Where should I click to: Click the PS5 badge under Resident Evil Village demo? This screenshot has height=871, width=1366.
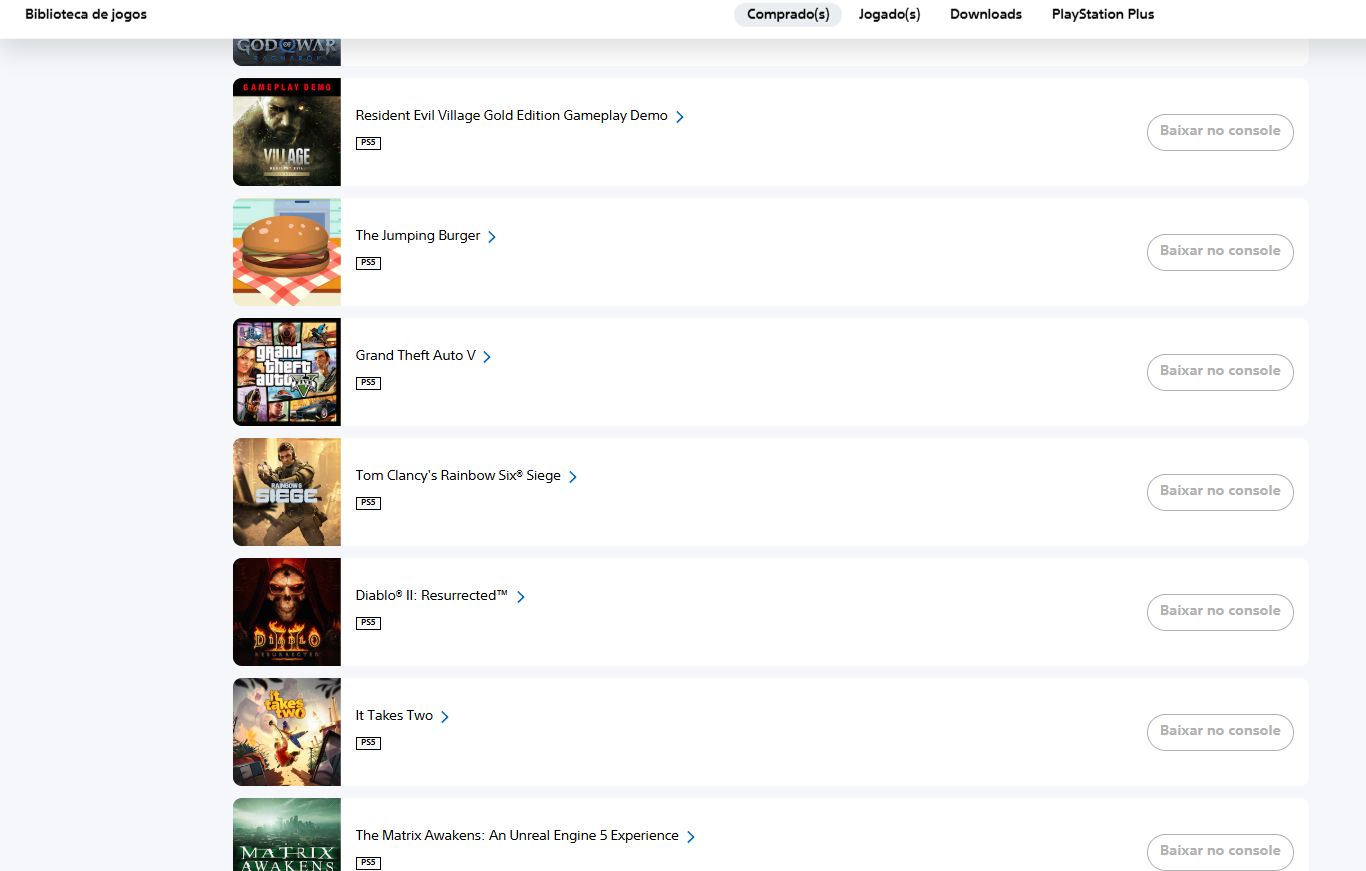(x=368, y=143)
